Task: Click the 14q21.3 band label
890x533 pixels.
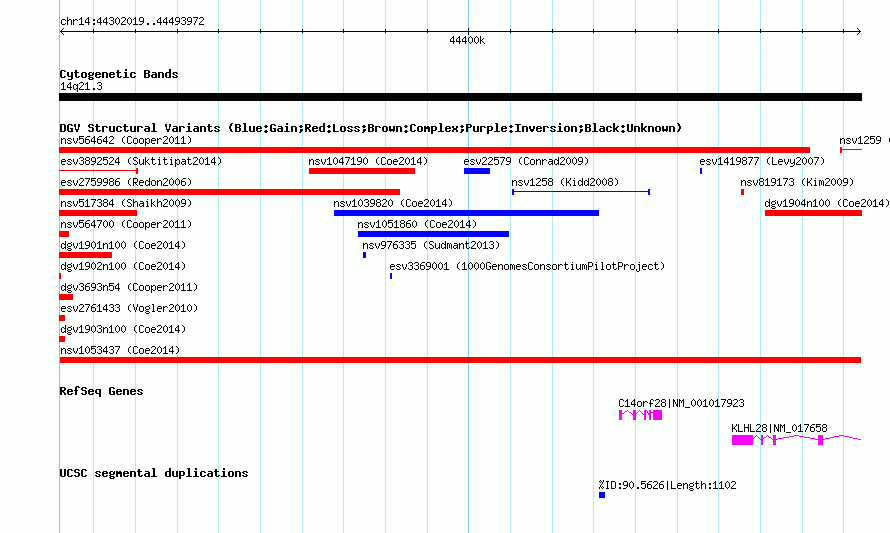Action: point(81,86)
